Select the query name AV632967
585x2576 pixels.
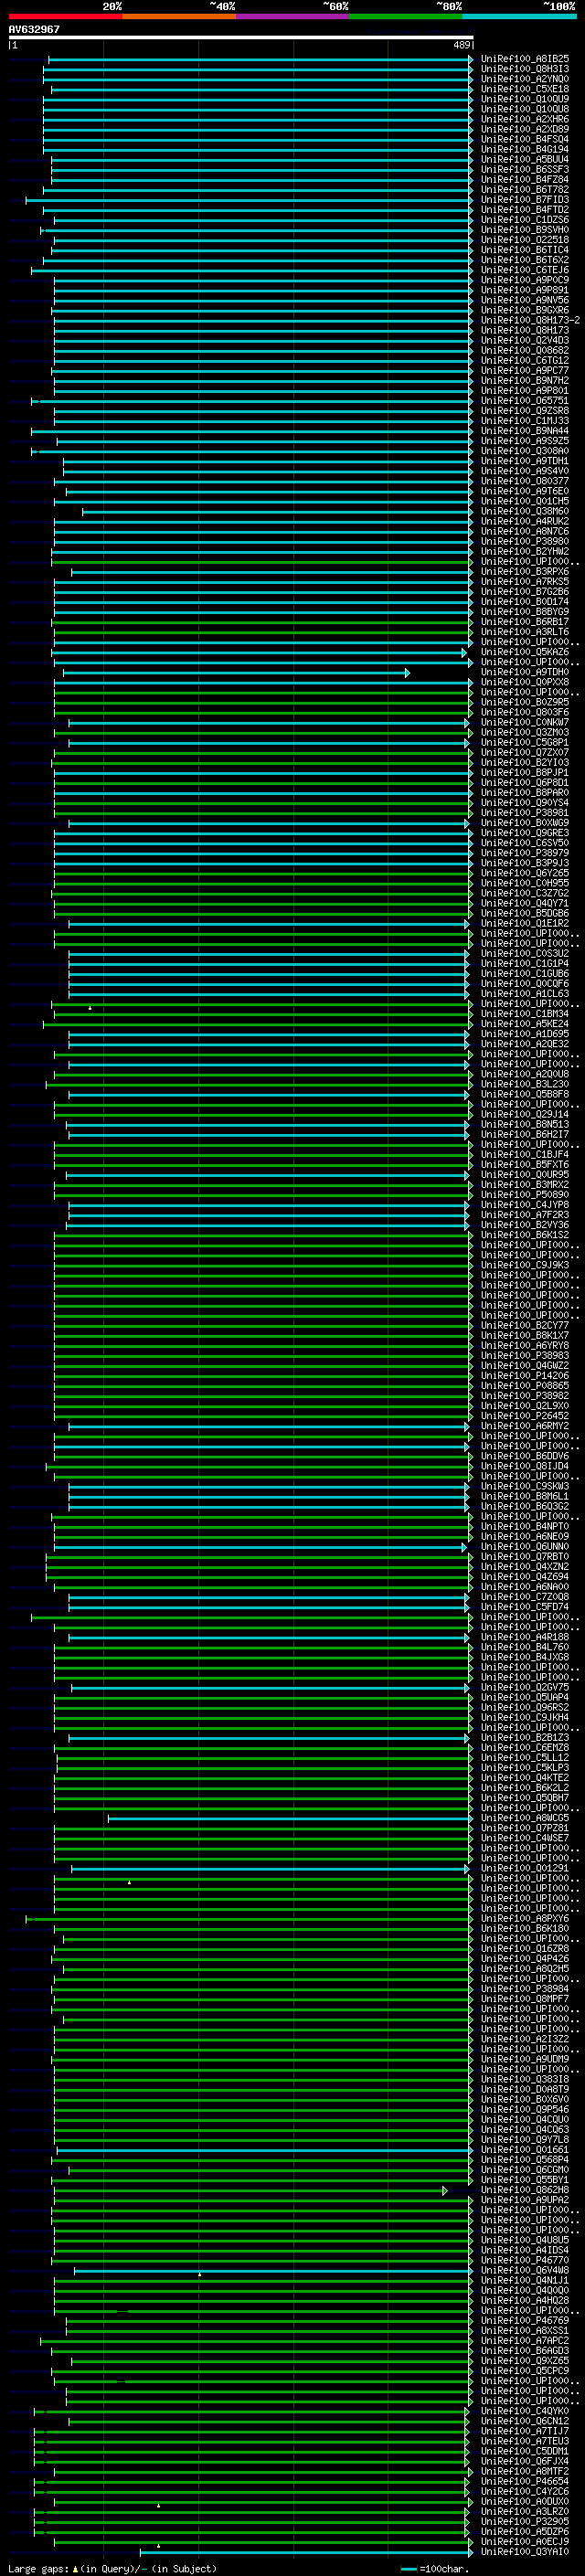coord(34,29)
